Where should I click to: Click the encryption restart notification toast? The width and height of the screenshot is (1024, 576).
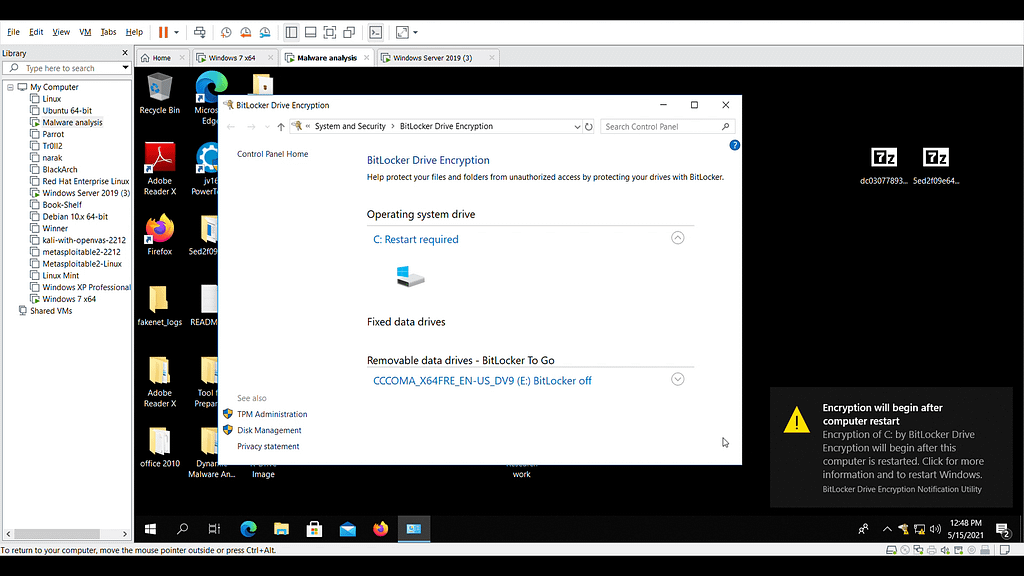(891, 447)
